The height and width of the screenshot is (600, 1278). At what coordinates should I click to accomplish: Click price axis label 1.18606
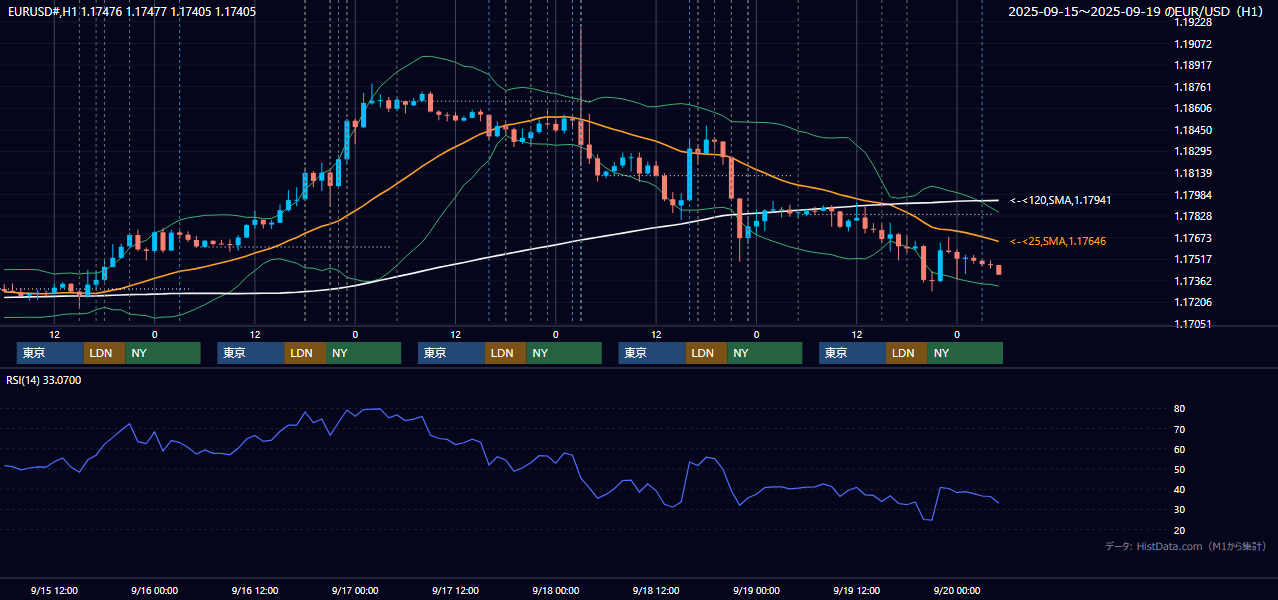1194,108
